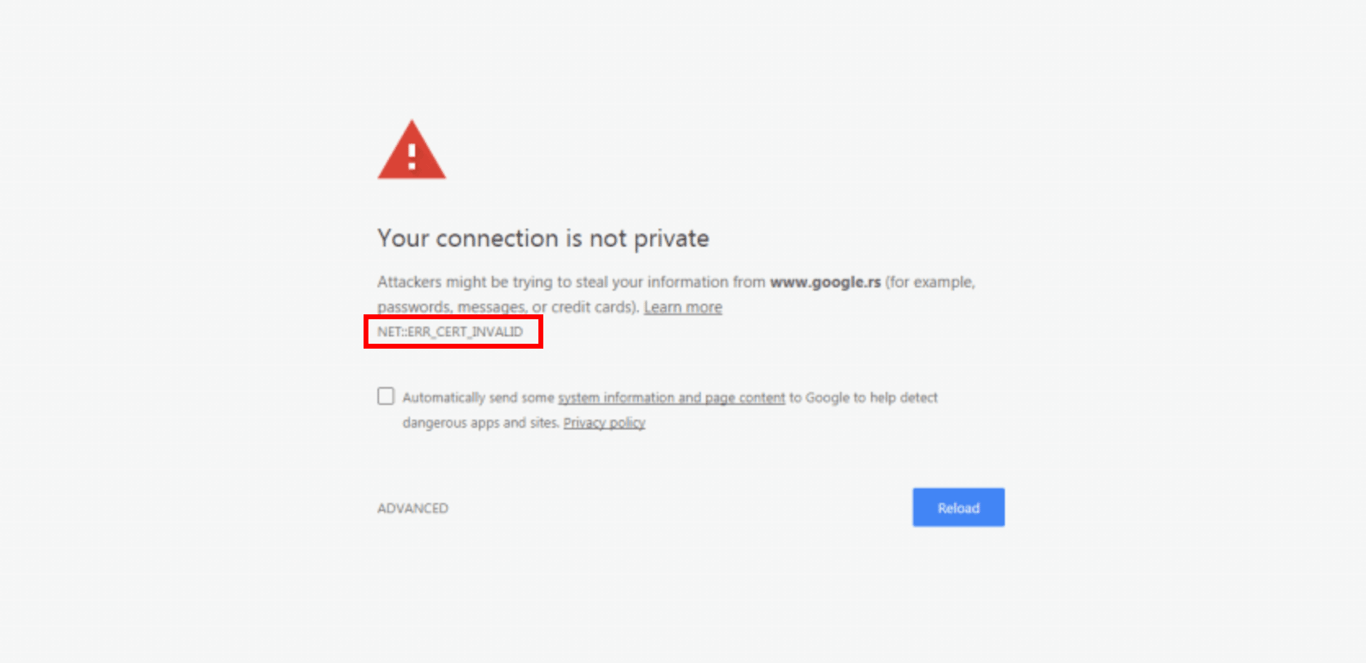Open the 'system information and page content' link

(x=671, y=397)
